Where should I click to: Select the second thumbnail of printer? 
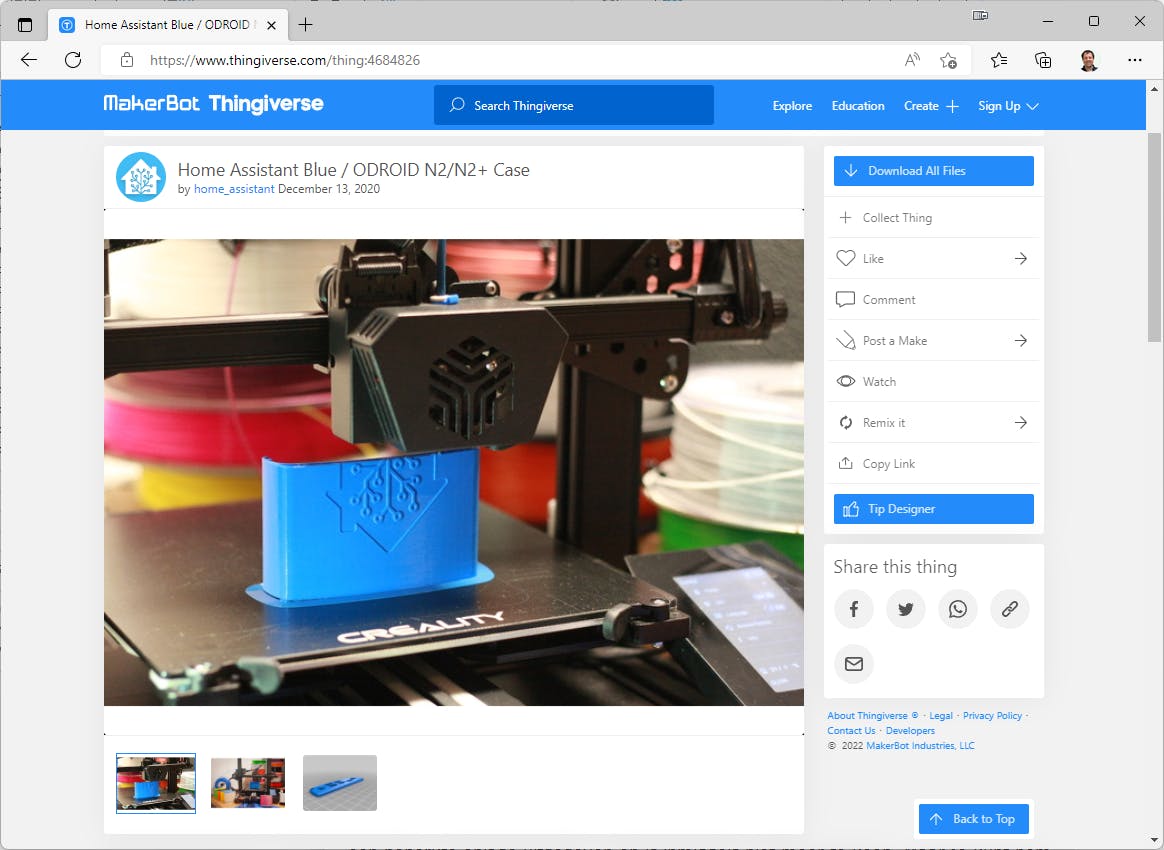[x=248, y=783]
